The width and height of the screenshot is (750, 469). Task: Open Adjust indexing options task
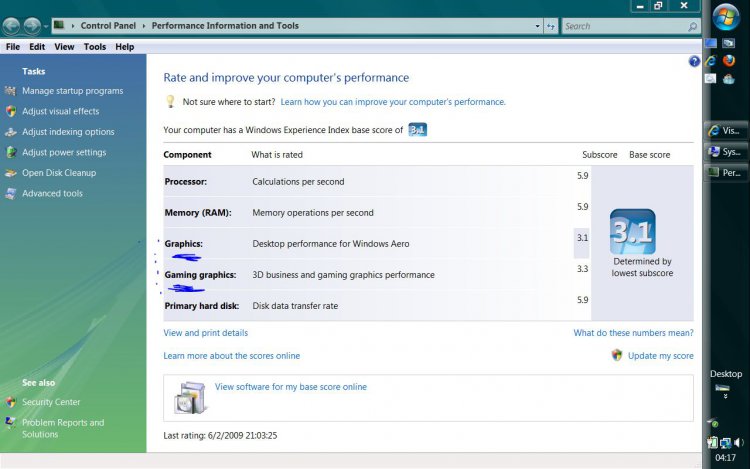pyautogui.click(x=68, y=132)
